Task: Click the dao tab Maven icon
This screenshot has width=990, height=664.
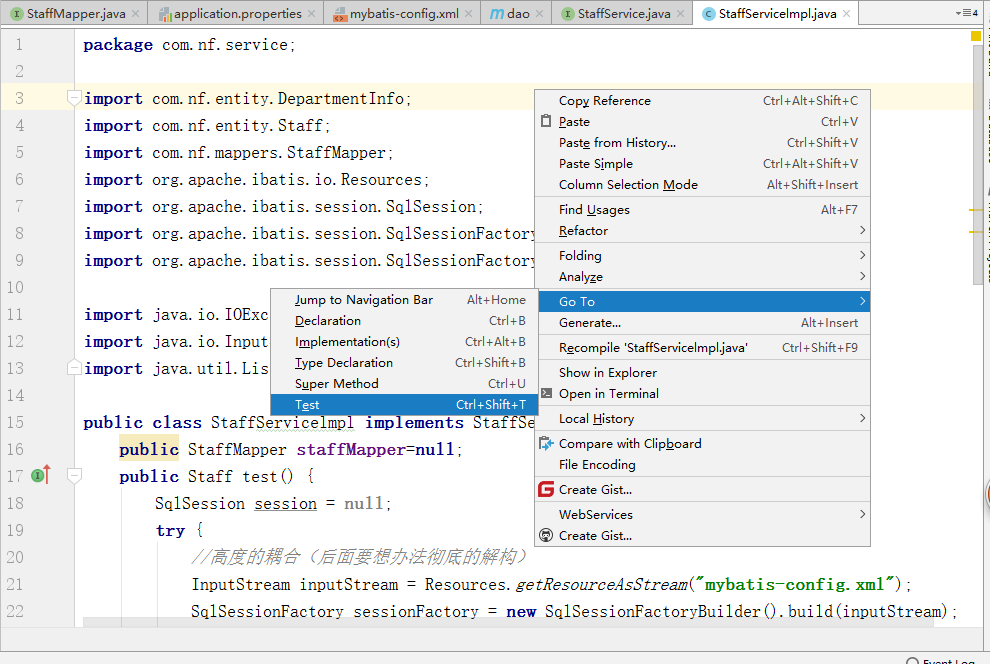Action: (497, 13)
